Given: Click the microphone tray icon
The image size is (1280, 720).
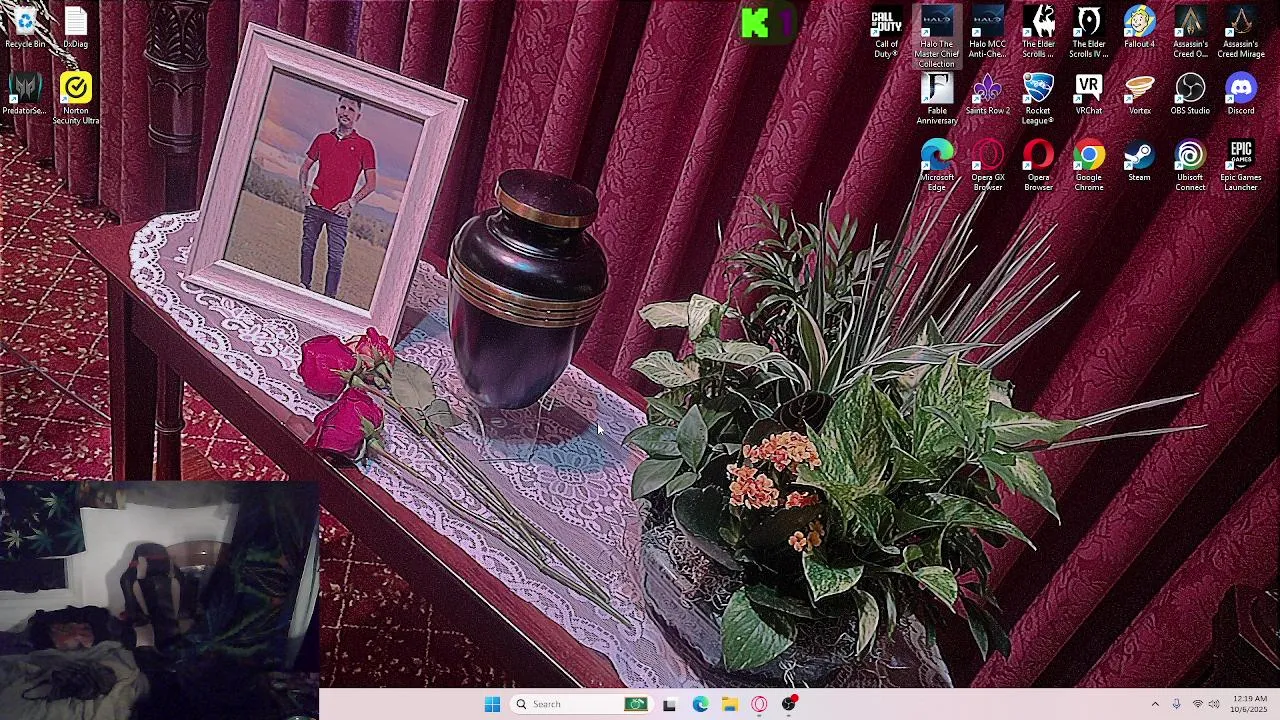Looking at the screenshot, I should 1176,704.
